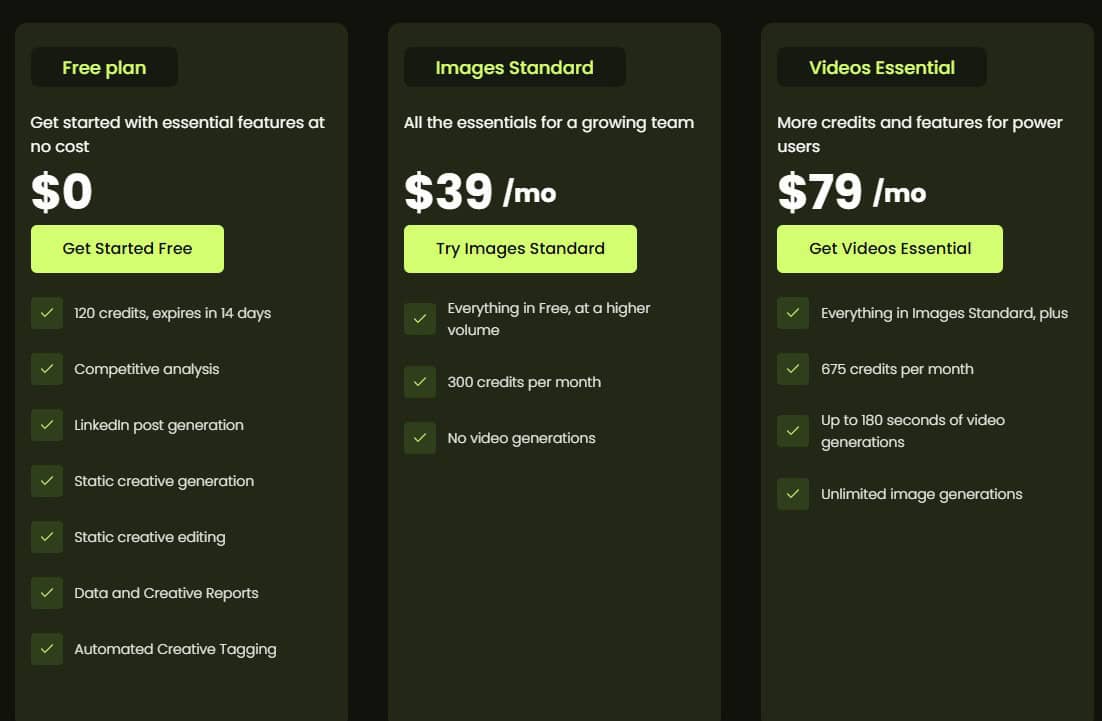Click the checkmark beside "300 credits per month"
1102x721 pixels.
pos(420,382)
